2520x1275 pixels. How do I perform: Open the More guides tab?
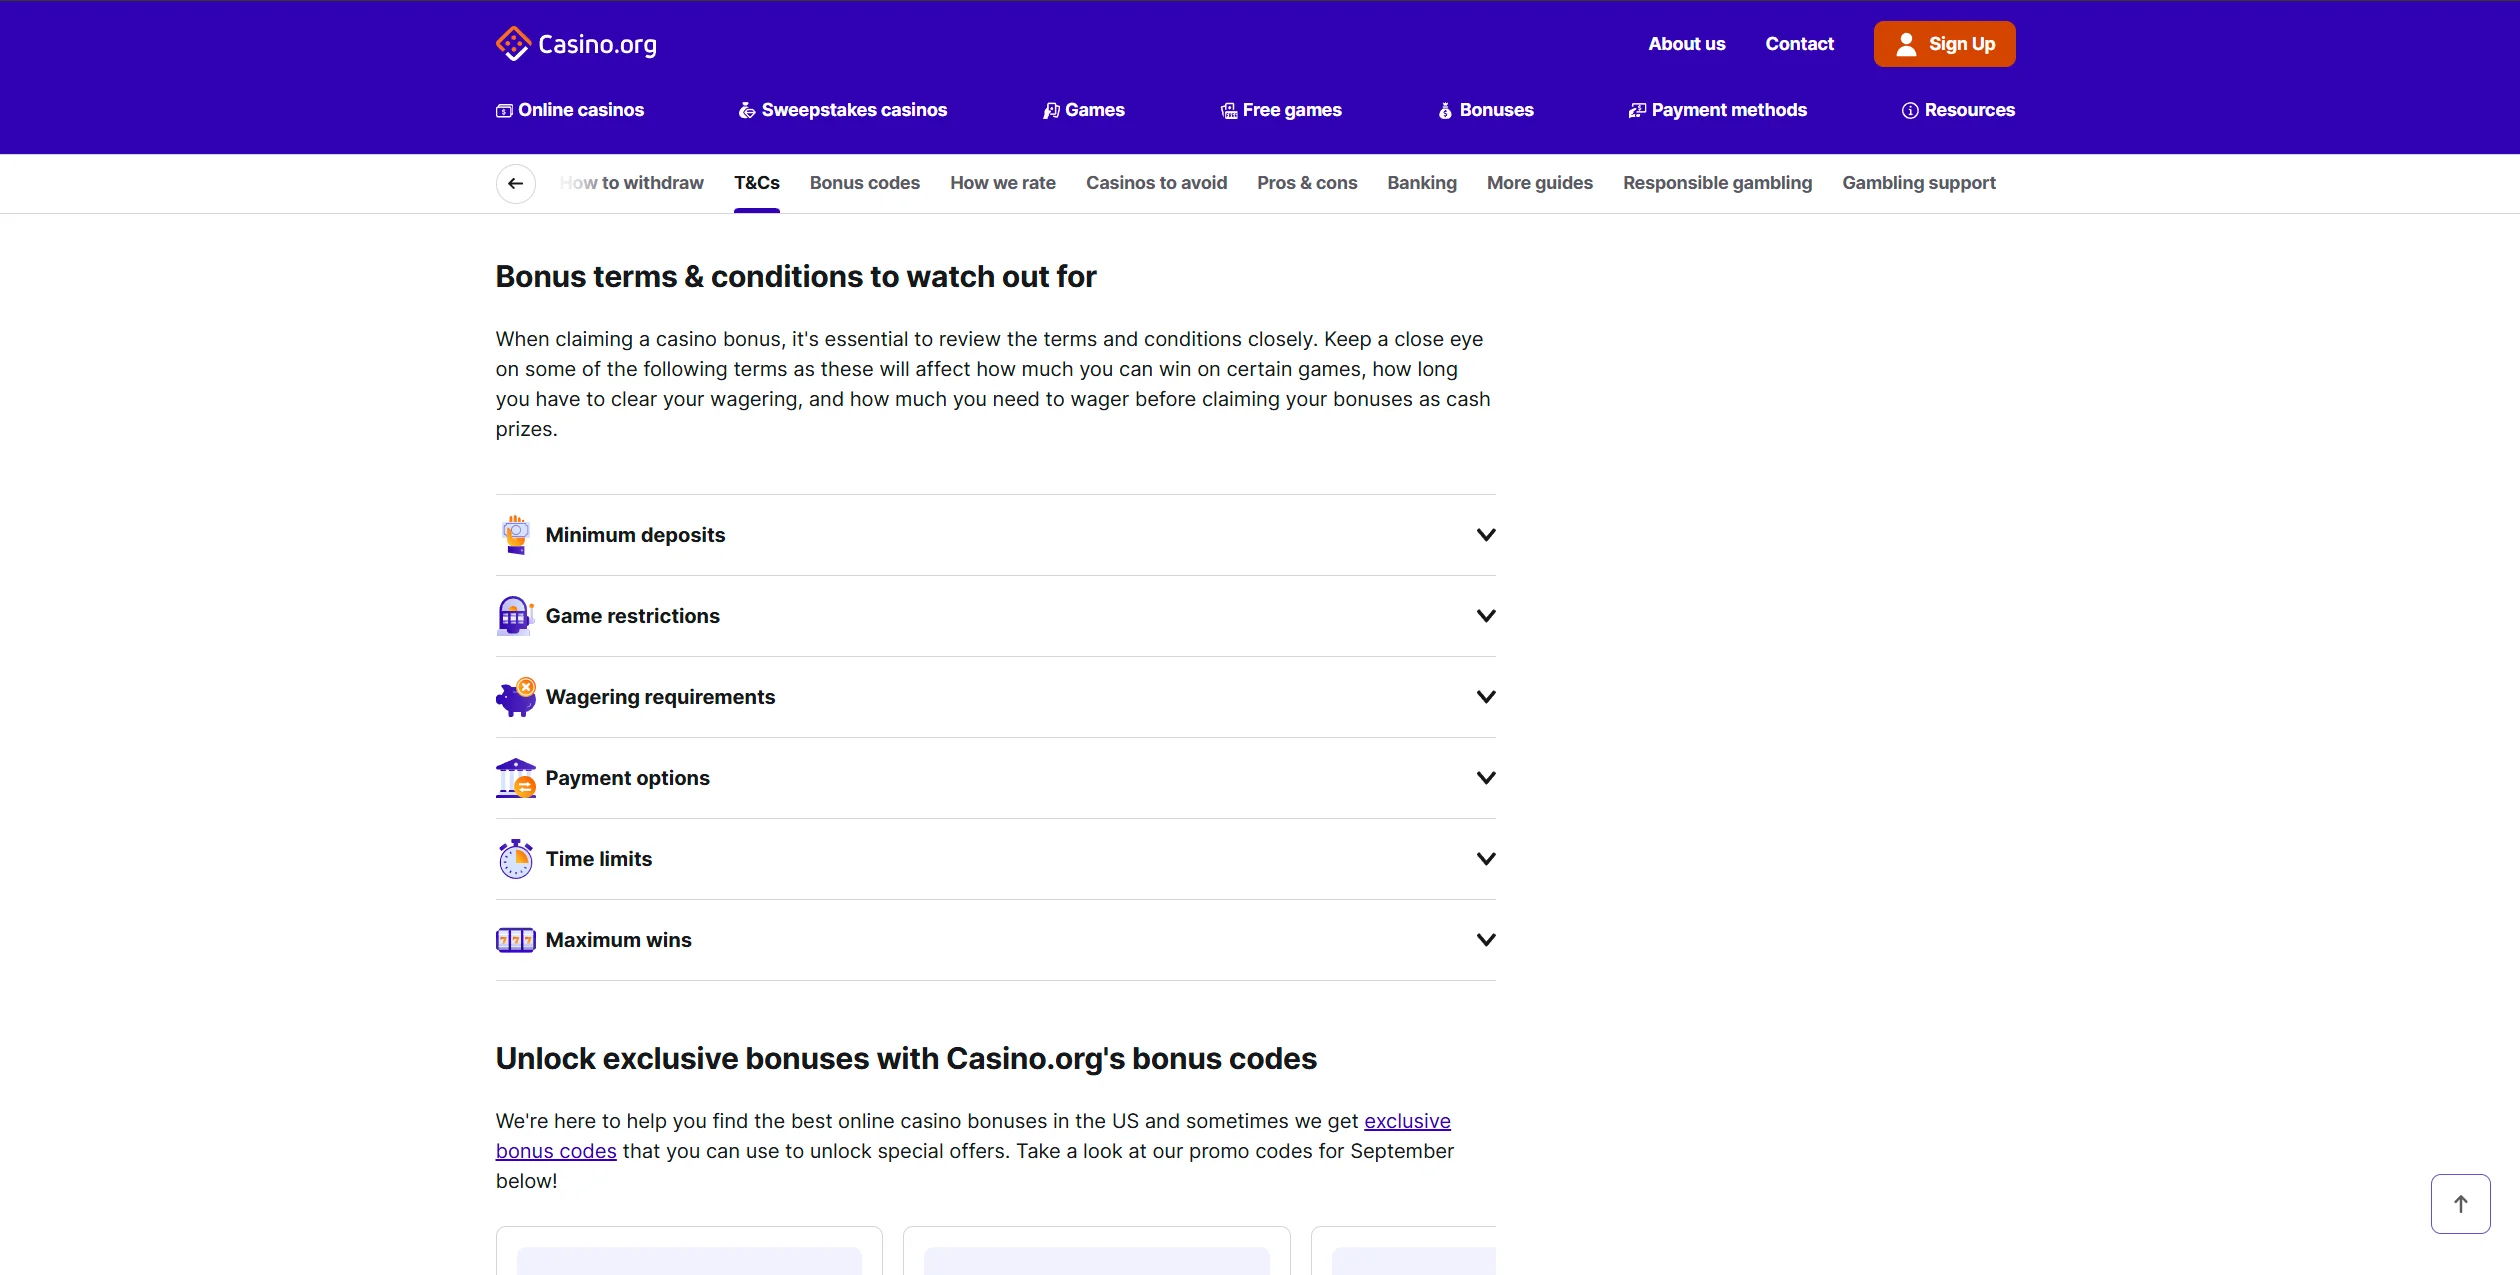click(x=1540, y=183)
